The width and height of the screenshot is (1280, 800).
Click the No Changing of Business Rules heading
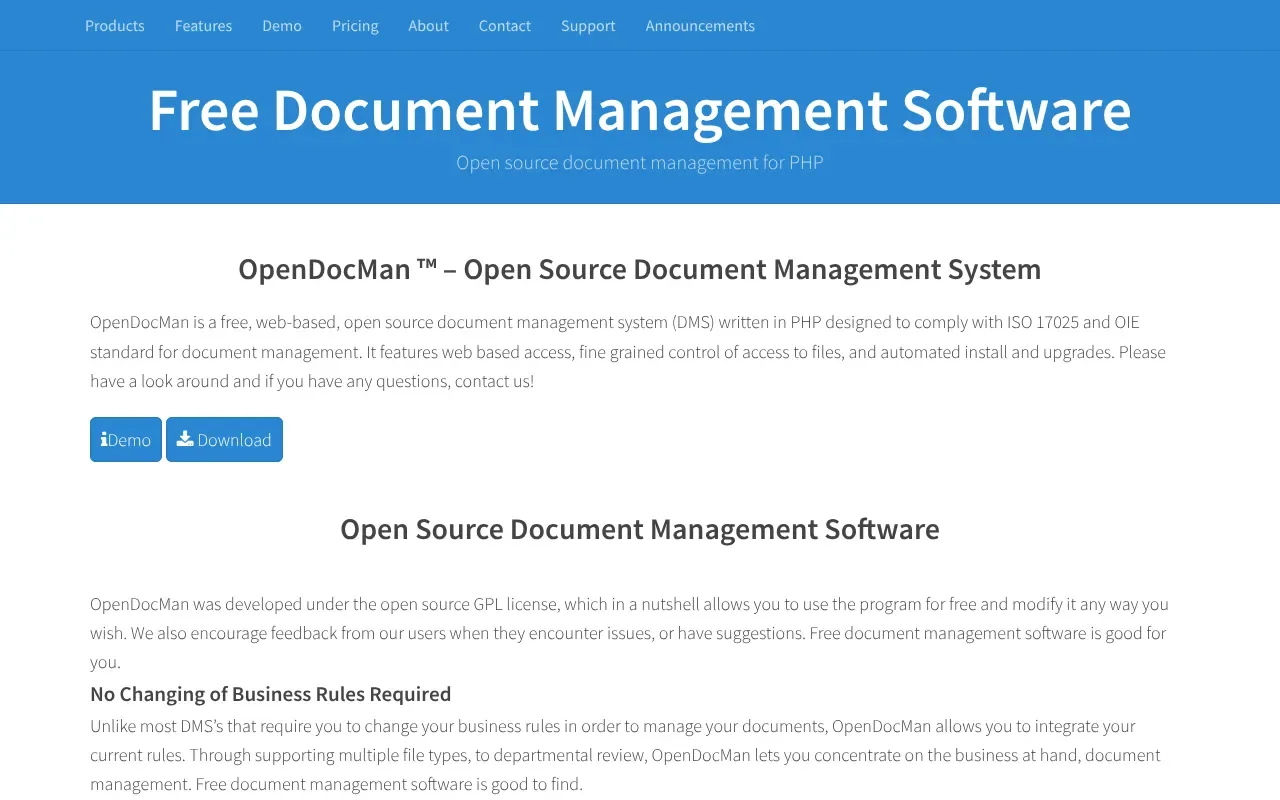tap(270, 693)
